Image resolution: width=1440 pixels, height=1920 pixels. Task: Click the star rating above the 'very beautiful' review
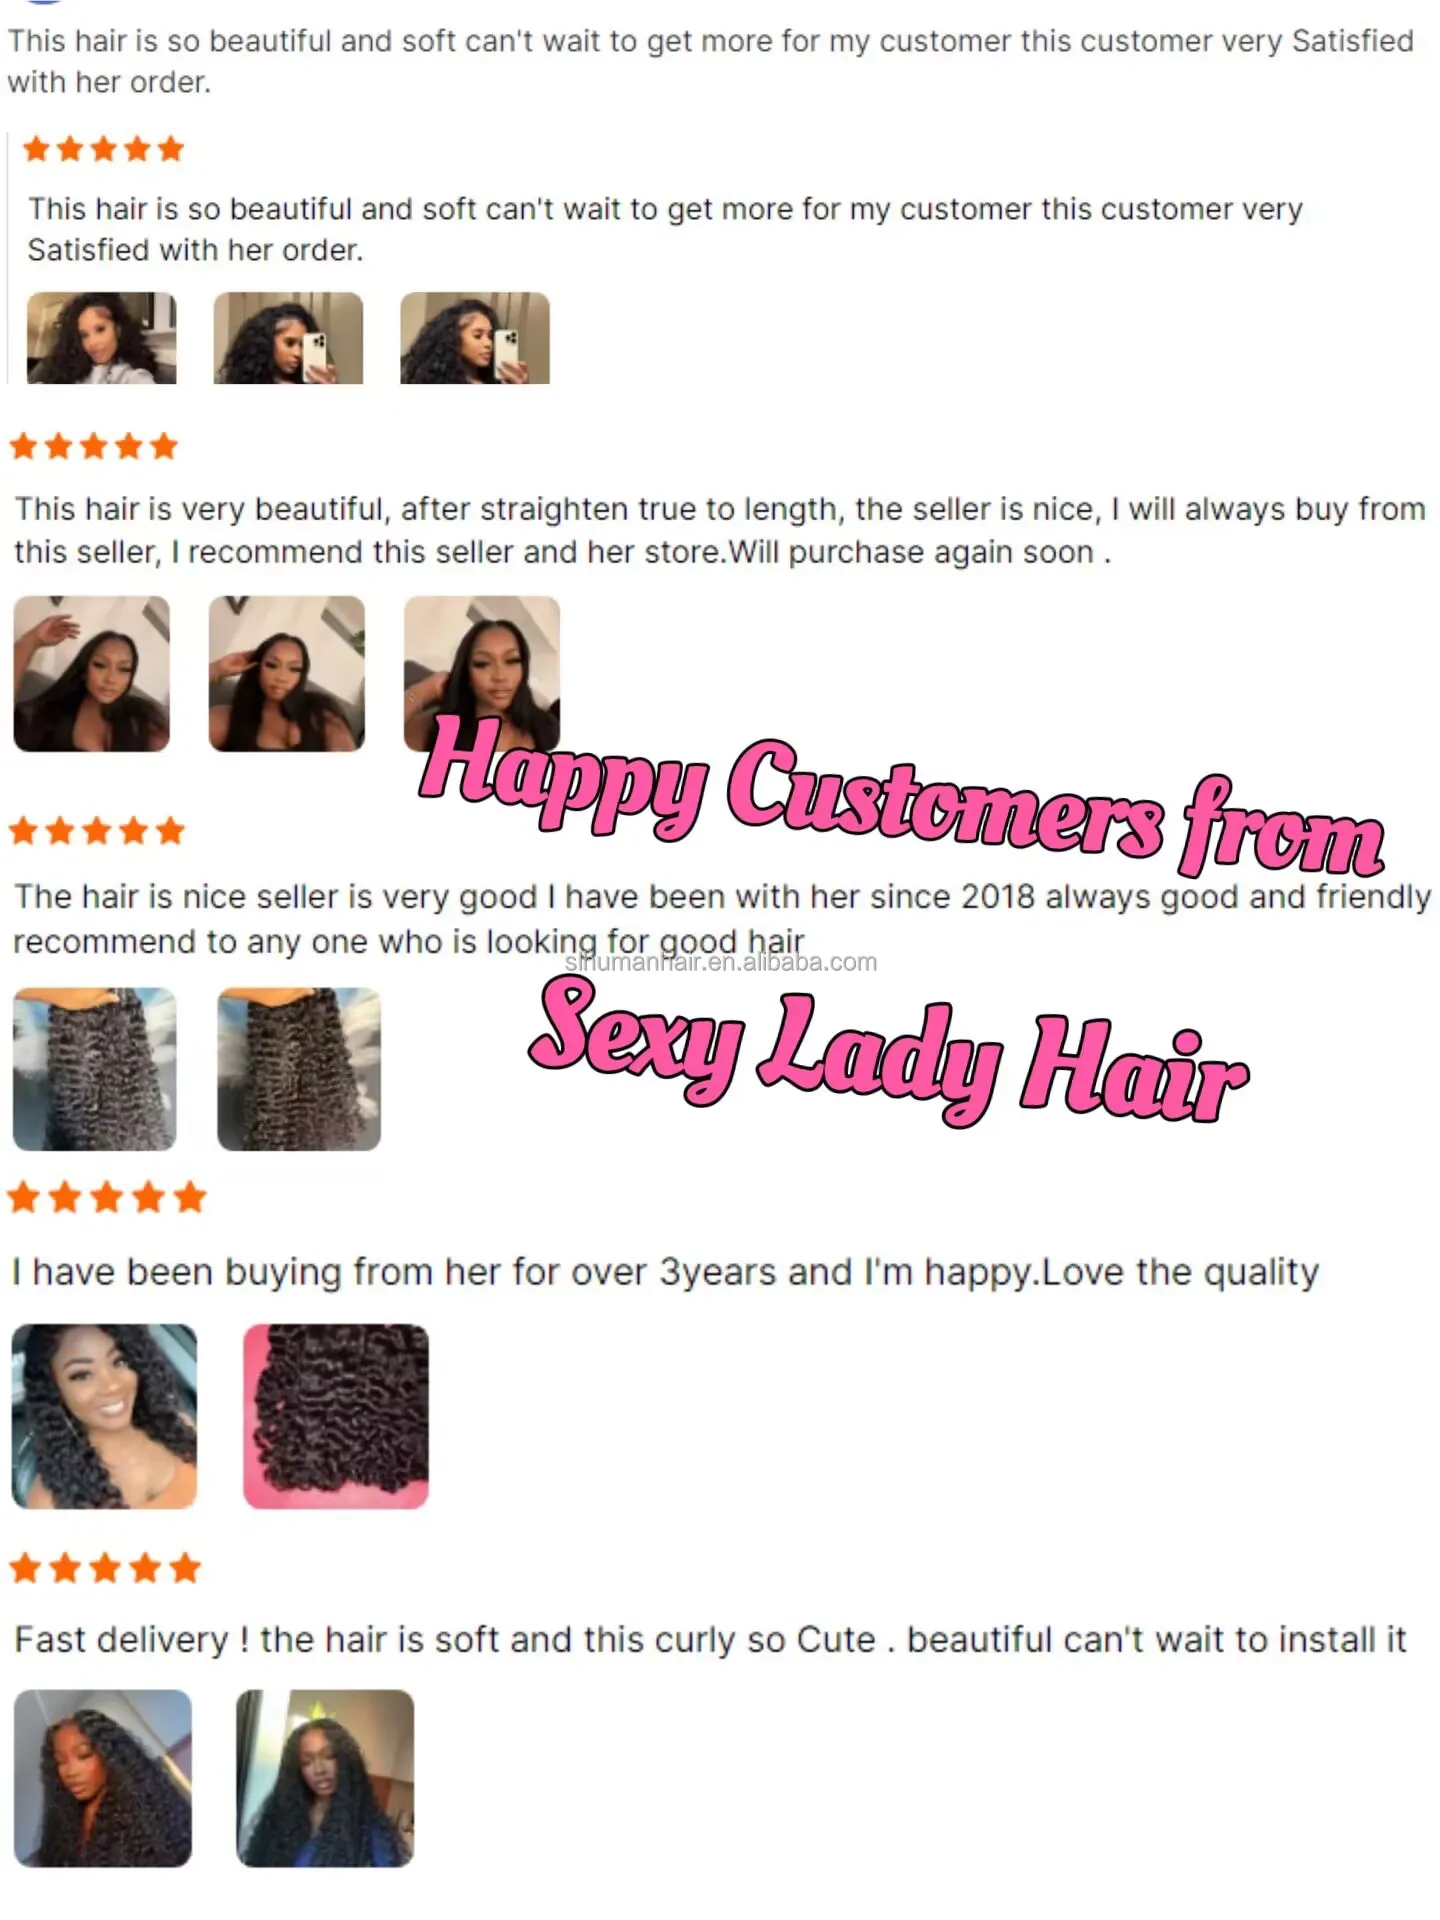[94, 446]
